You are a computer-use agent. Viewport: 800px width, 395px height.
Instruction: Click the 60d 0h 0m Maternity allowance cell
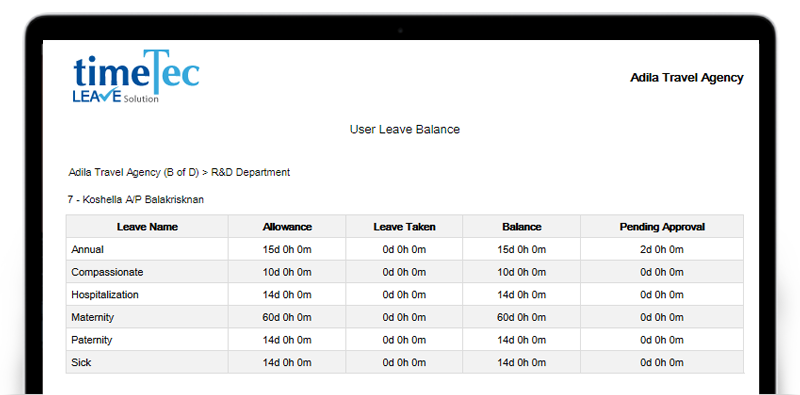287,317
